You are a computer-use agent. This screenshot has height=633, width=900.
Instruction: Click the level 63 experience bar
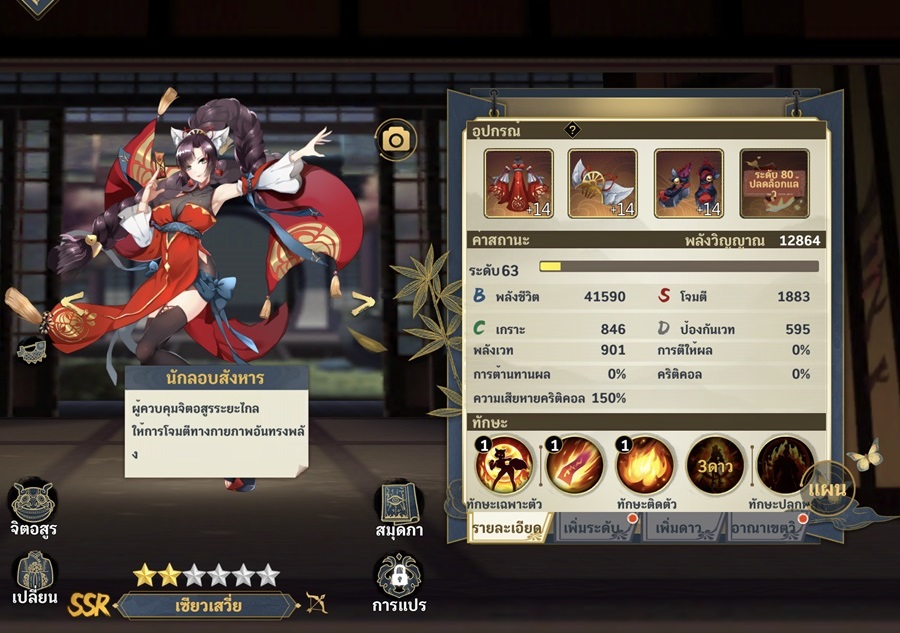click(x=678, y=266)
